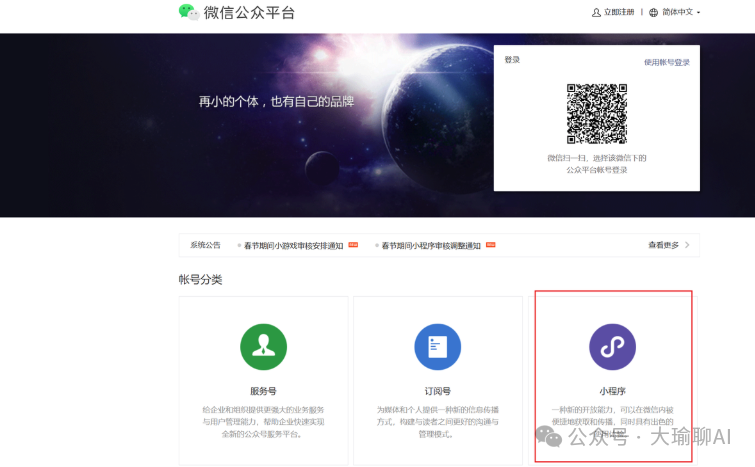The image size is (755, 467).
Task: Click the 系统公告 label
Action: click(205, 245)
